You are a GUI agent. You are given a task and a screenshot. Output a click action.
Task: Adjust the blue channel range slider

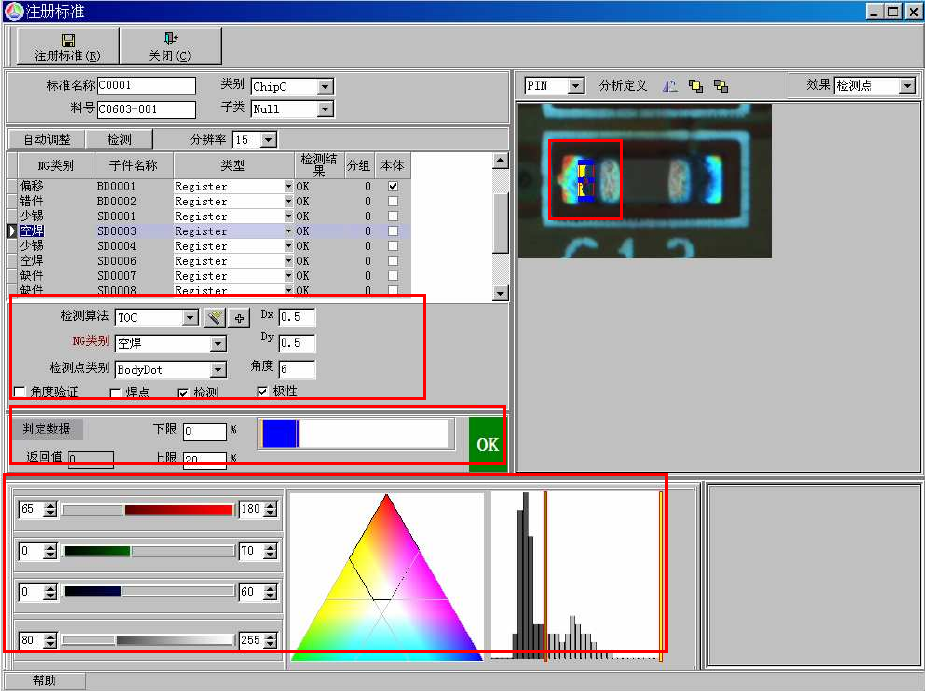pos(148,591)
